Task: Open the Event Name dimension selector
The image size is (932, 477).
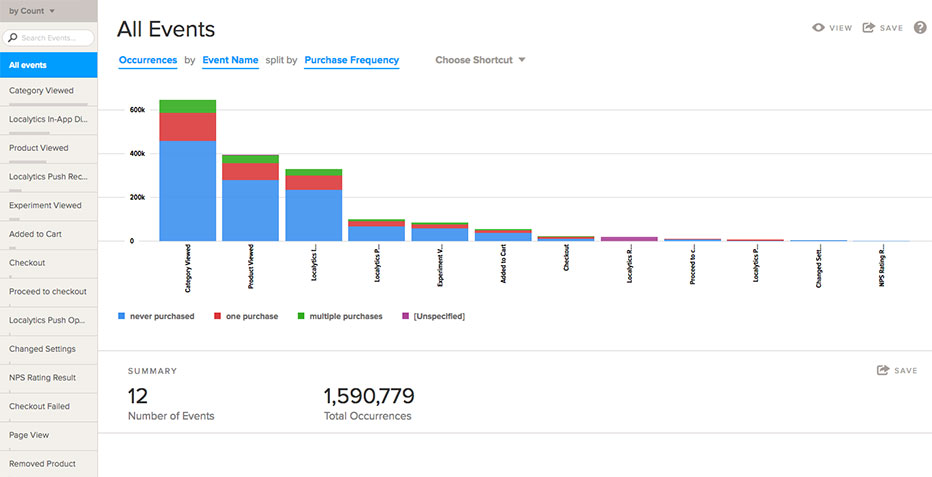Action: [230, 60]
